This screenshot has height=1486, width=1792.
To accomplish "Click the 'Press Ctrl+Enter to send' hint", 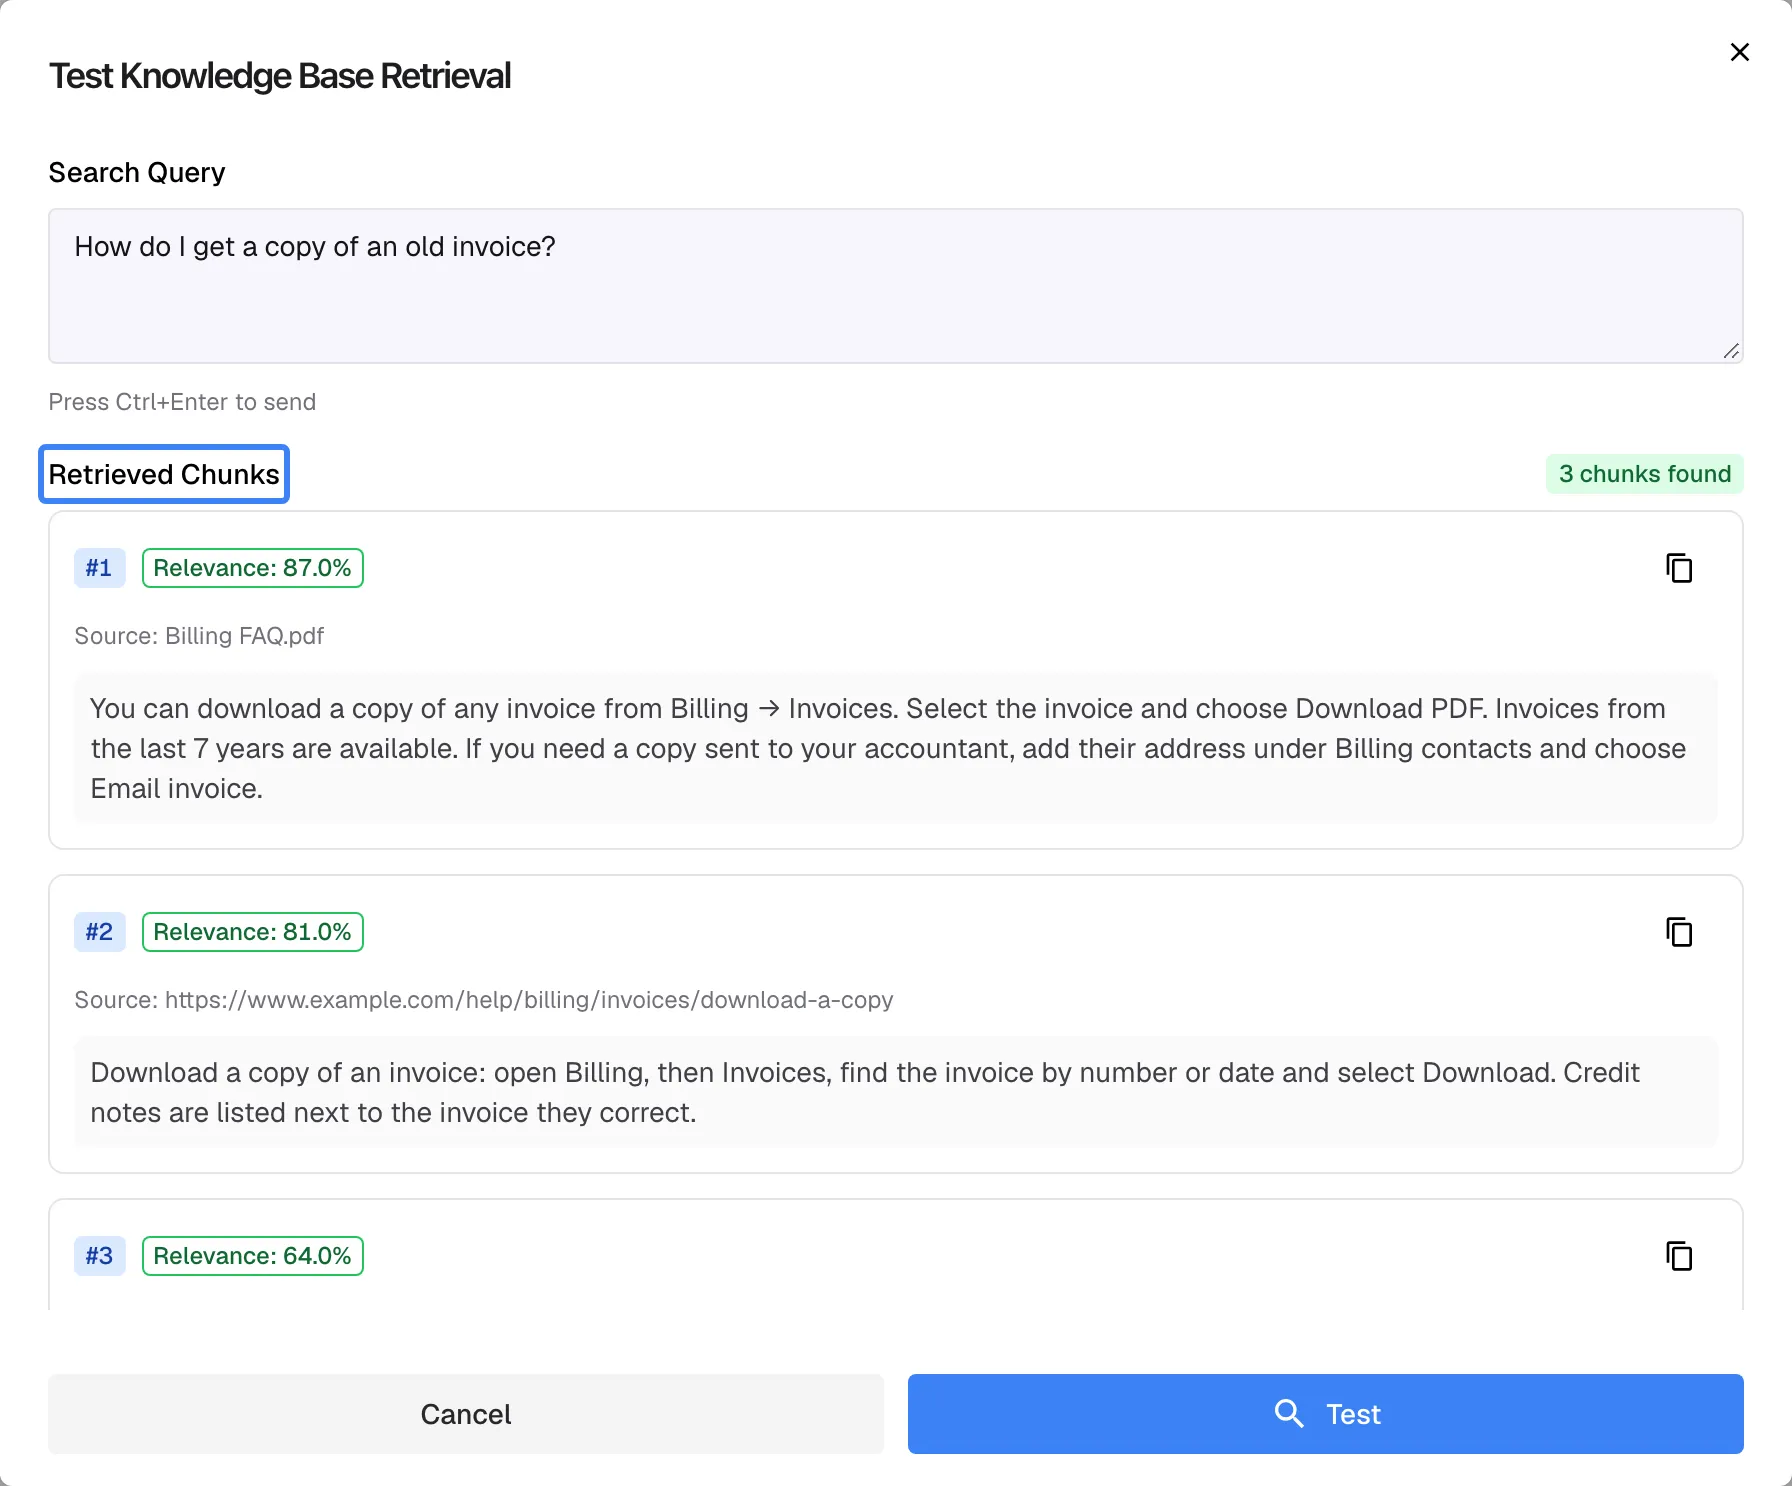I will click(x=182, y=402).
